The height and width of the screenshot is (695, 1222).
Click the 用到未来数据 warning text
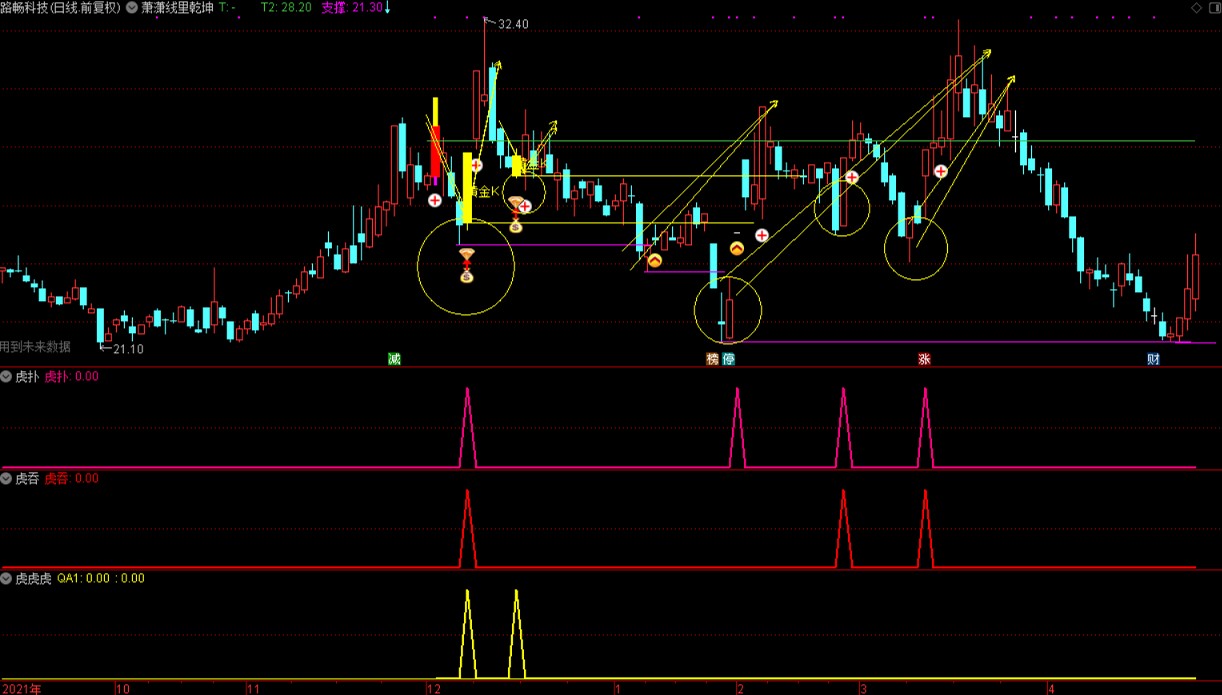[x=36, y=347]
